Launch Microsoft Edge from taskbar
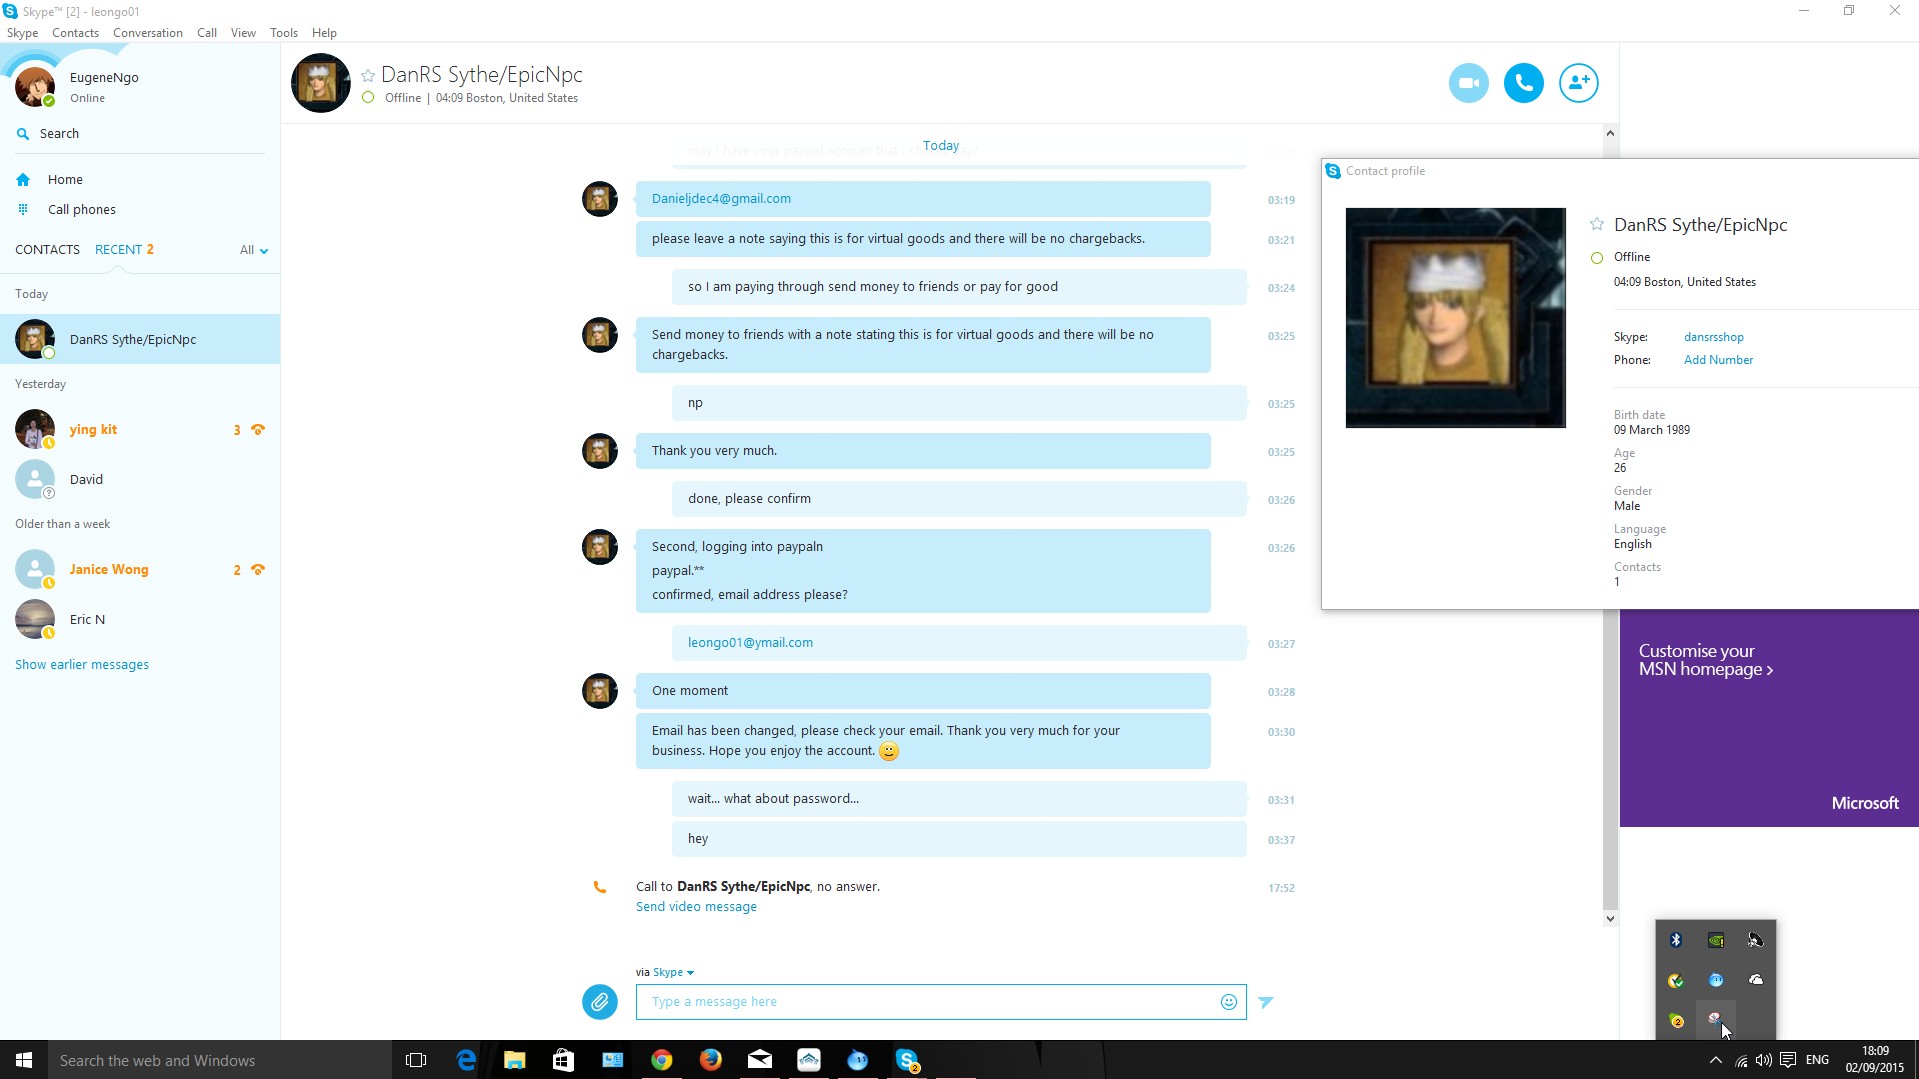Screen dimensions: 1919x1079 (466, 1060)
